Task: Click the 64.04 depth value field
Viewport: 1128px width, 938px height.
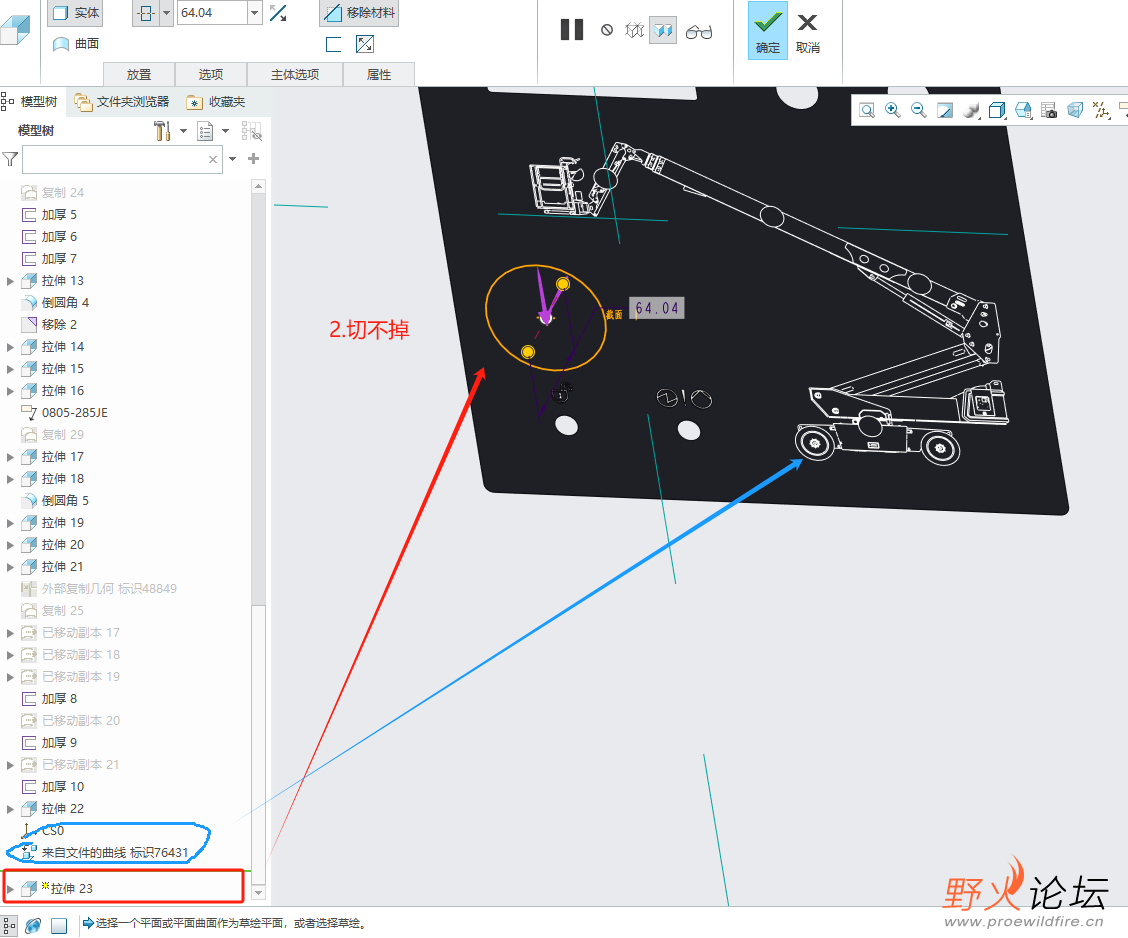Action: (212, 13)
